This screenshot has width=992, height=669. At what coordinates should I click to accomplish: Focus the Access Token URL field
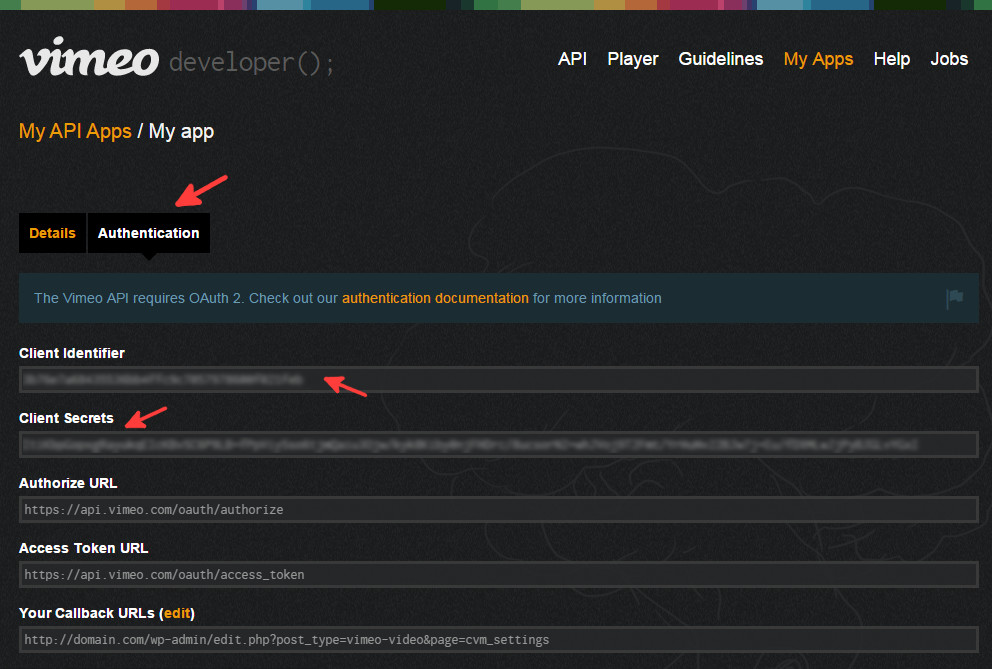pyautogui.click(x=499, y=575)
